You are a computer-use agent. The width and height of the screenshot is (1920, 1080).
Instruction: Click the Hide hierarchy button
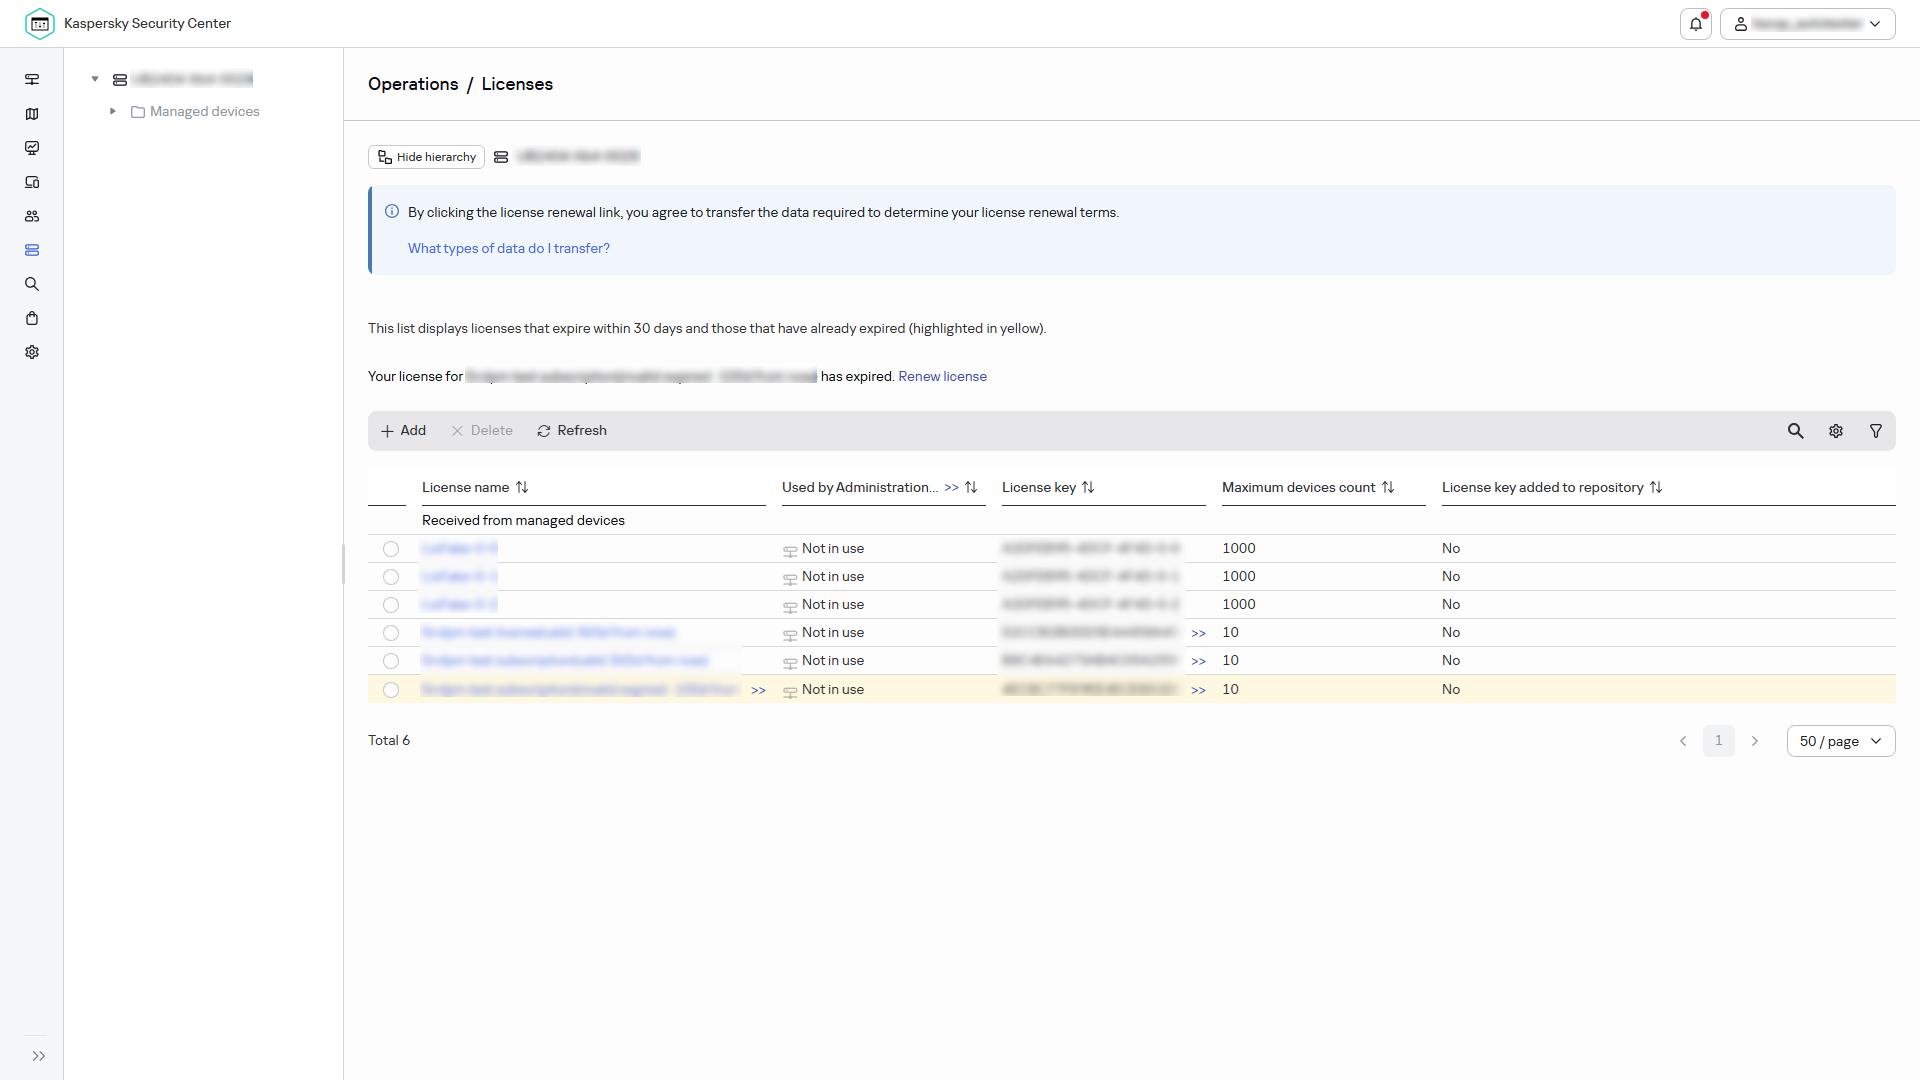[x=426, y=157]
